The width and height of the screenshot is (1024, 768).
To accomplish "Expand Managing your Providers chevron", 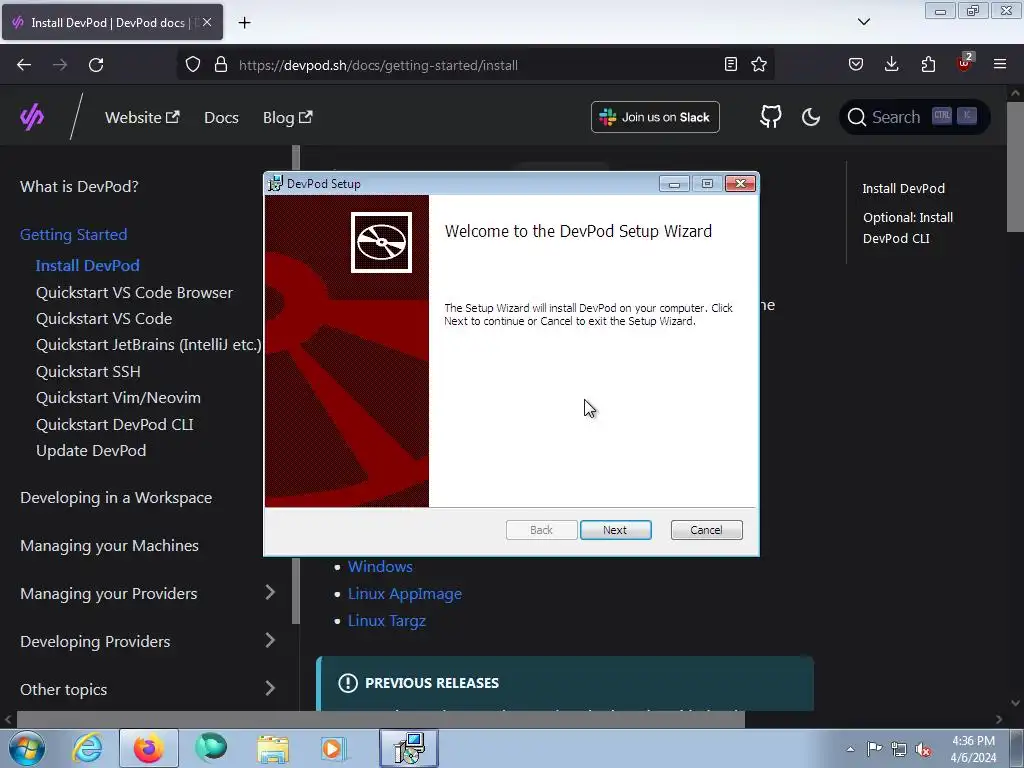I will [x=270, y=592].
